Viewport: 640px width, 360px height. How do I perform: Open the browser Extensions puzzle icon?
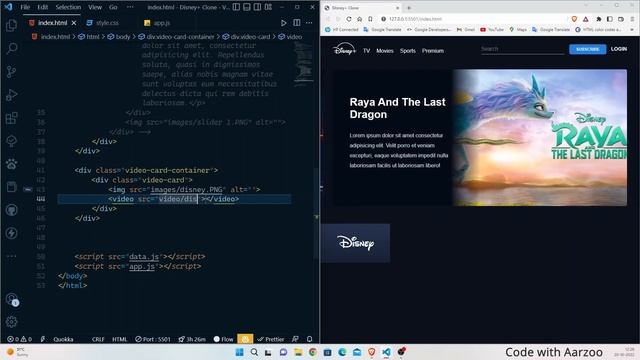coord(598,19)
